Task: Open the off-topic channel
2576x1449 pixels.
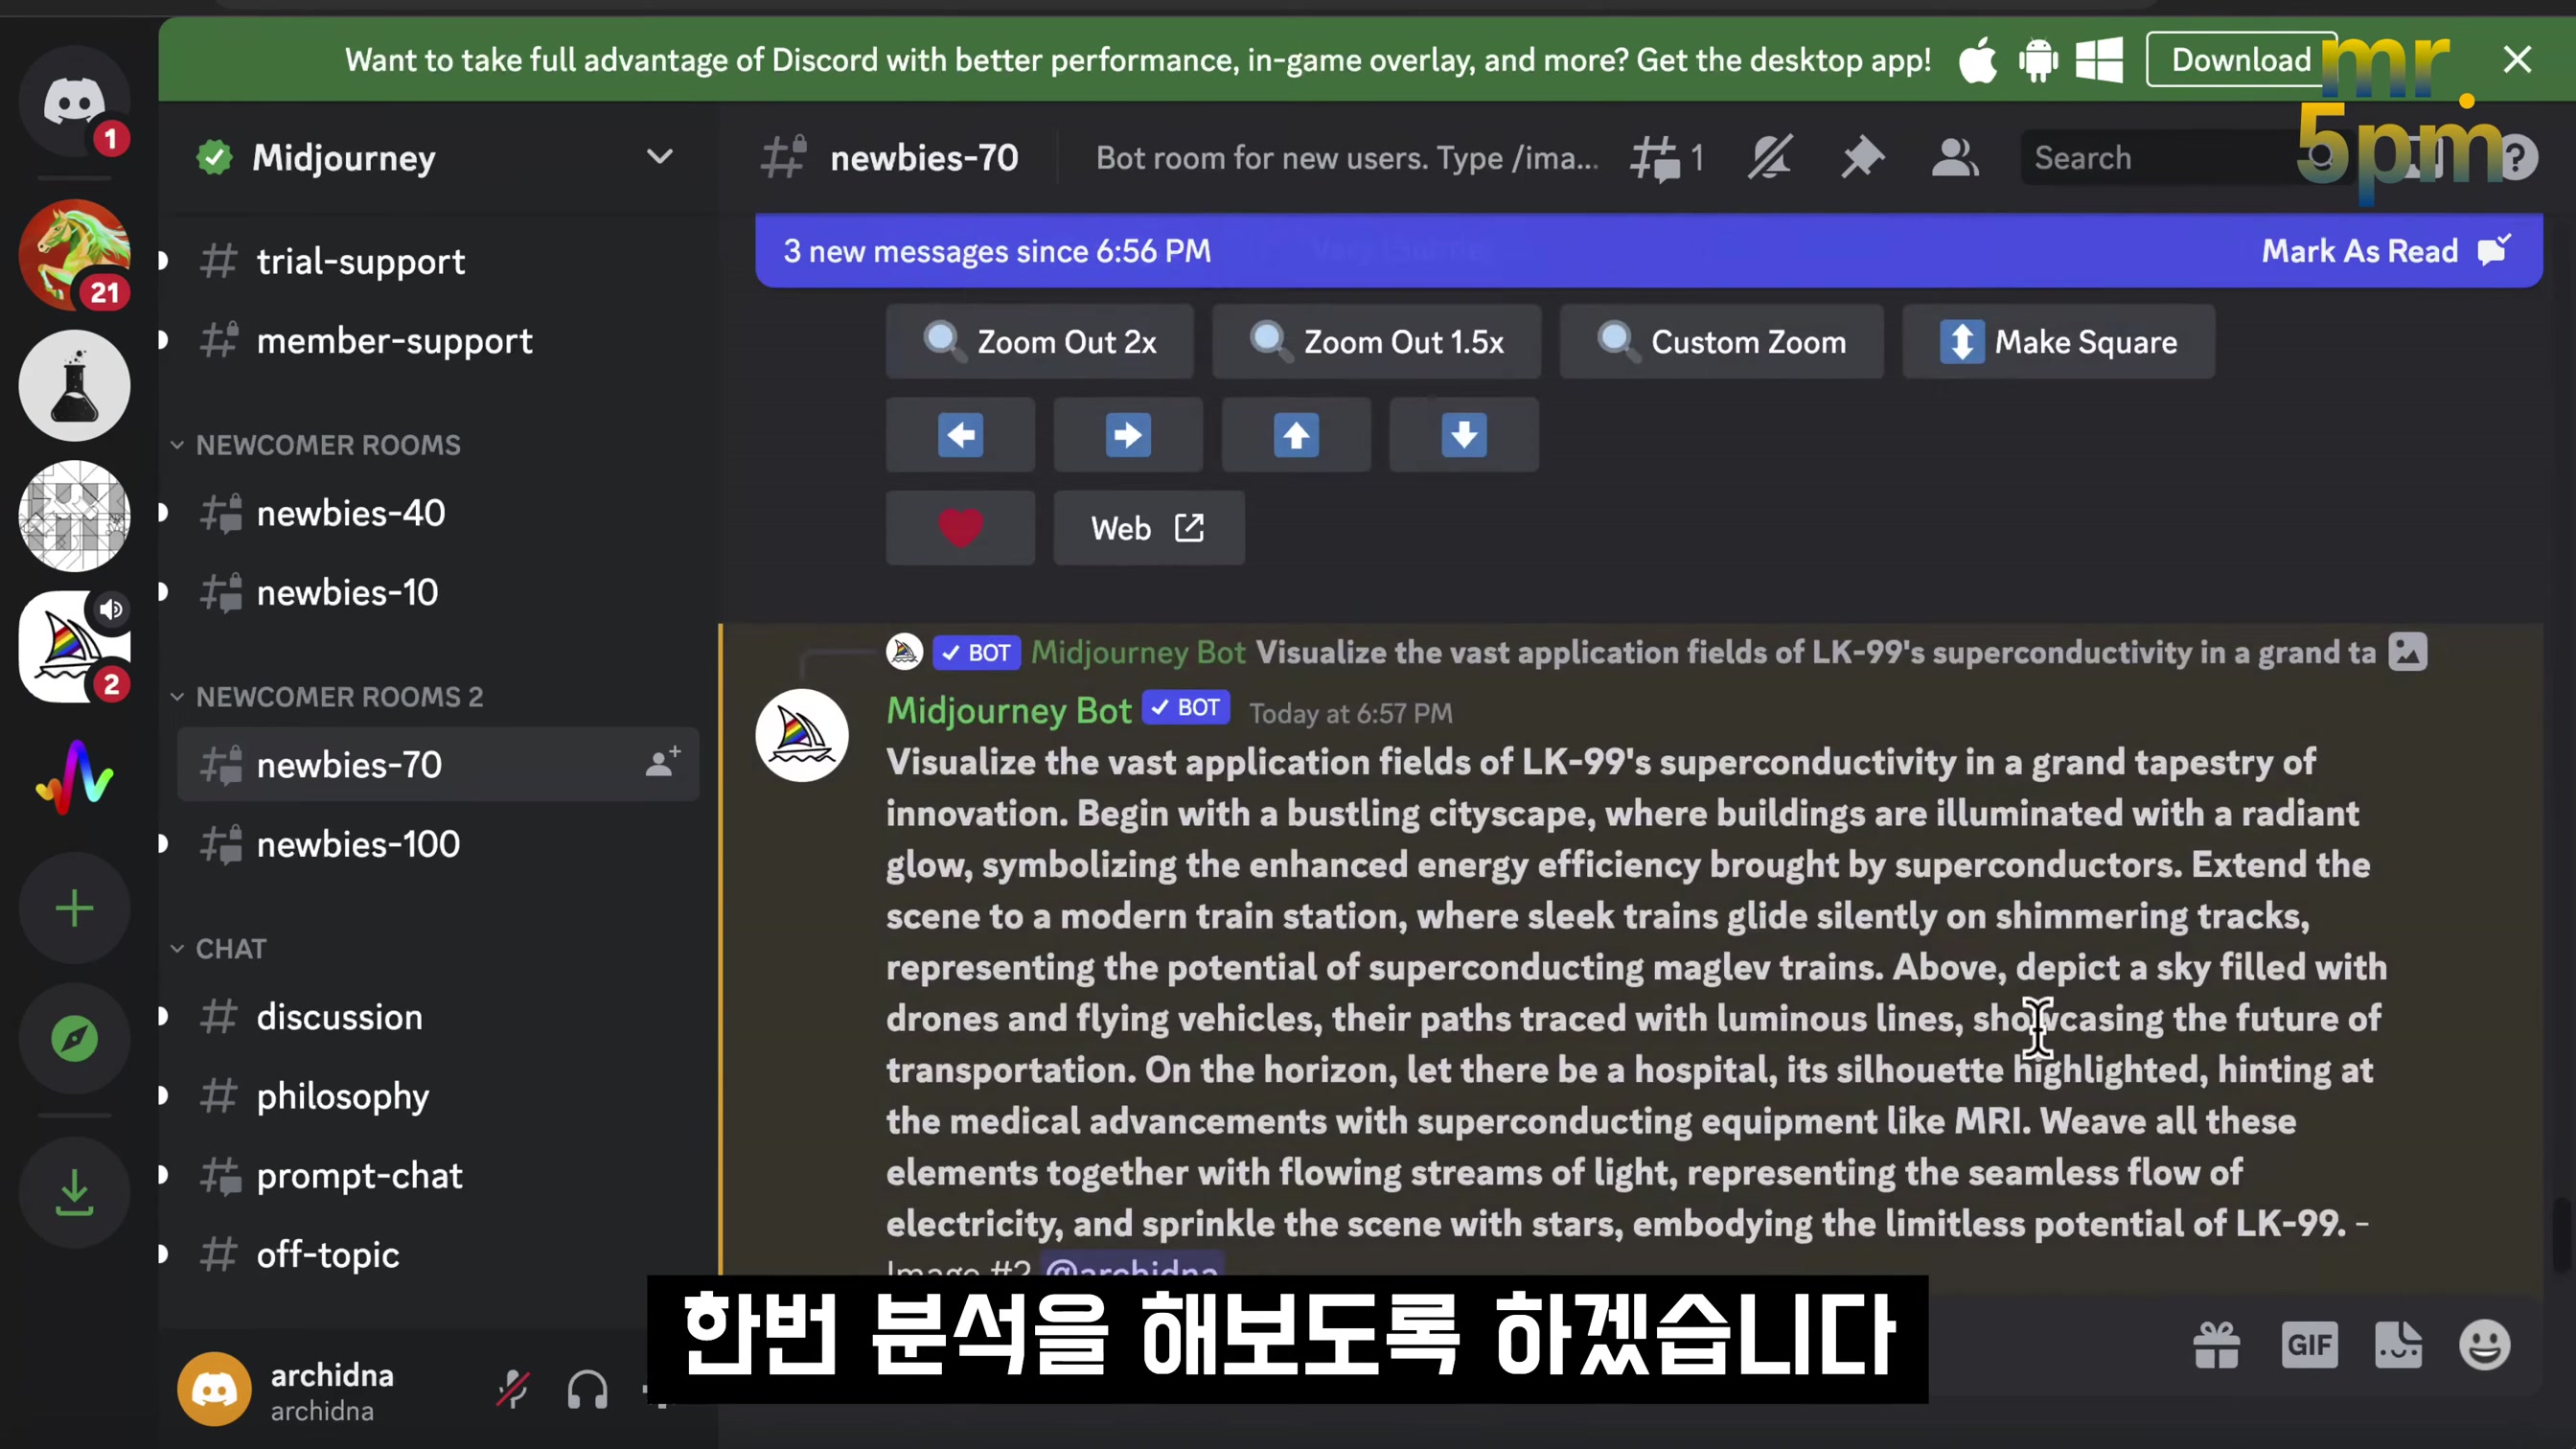Action: click(x=438, y=1254)
